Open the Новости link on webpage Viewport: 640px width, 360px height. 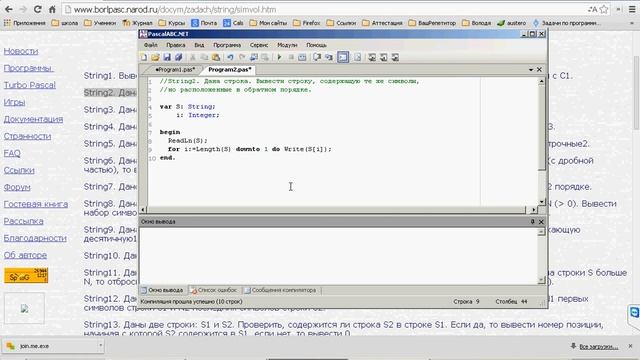[x=21, y=51]
